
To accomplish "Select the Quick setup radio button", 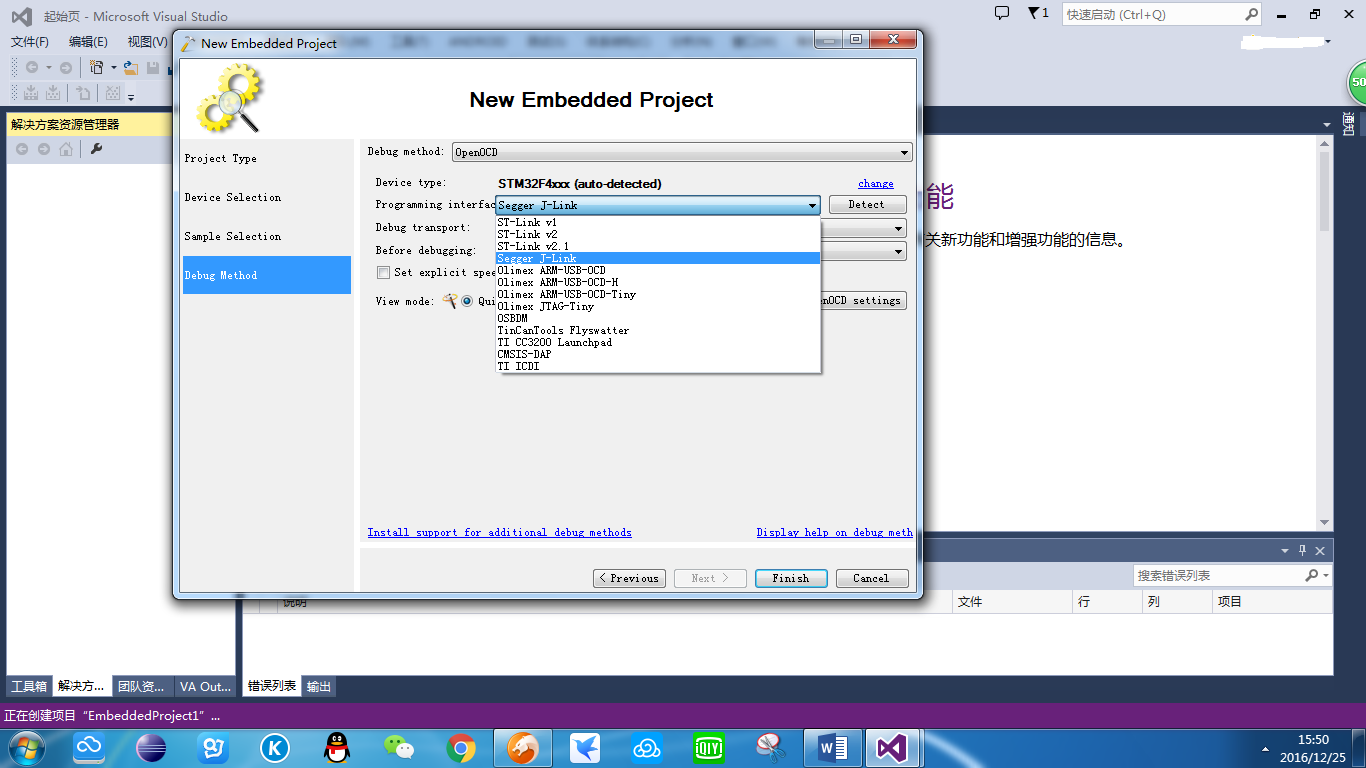I will tap(467, 301).
